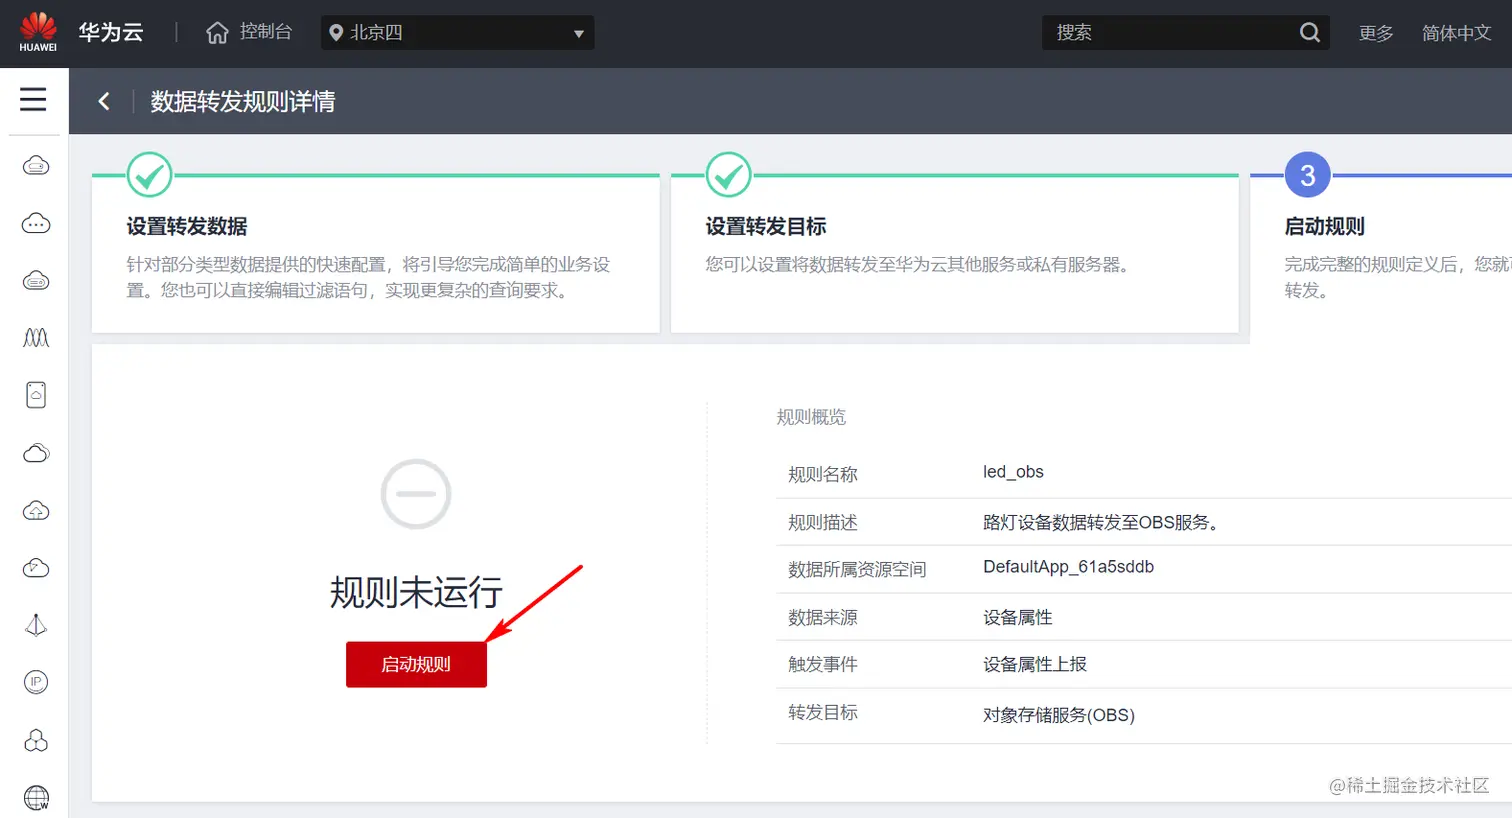Click the 设置转发目标 step checkmark

tap(728, 176)
